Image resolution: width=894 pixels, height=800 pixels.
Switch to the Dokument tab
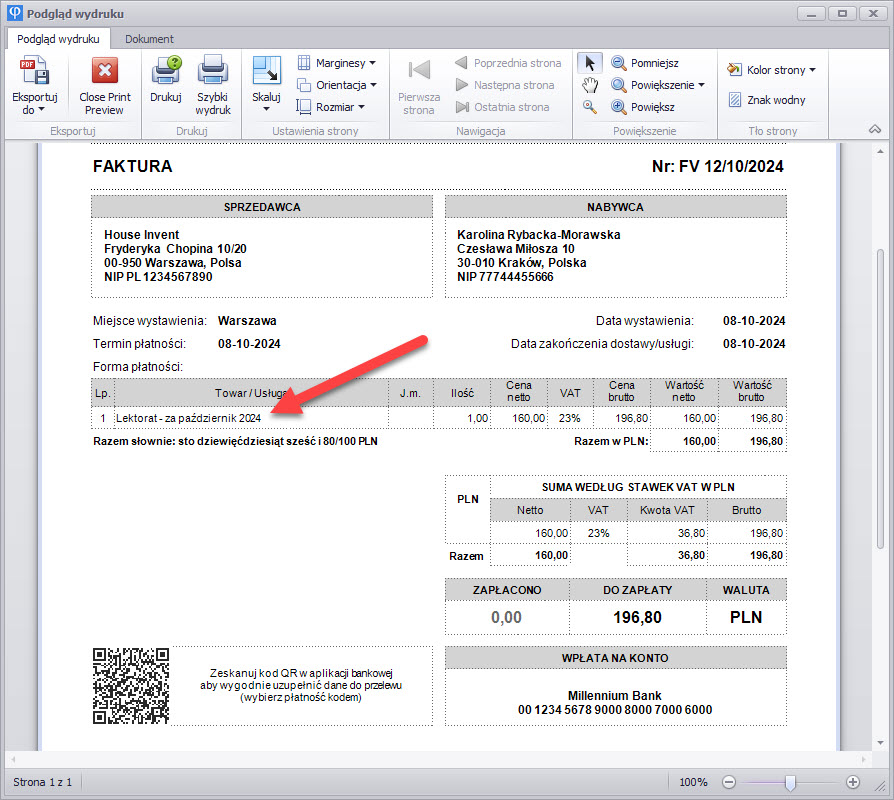coord(149,39)
